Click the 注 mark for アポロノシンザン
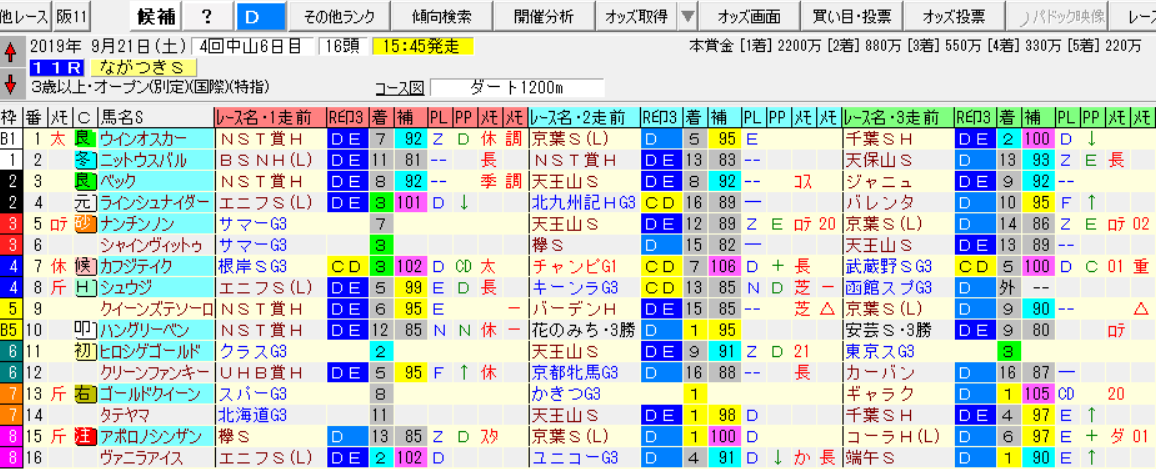This screenshot has height=469, width=1156. coord(84,438)
